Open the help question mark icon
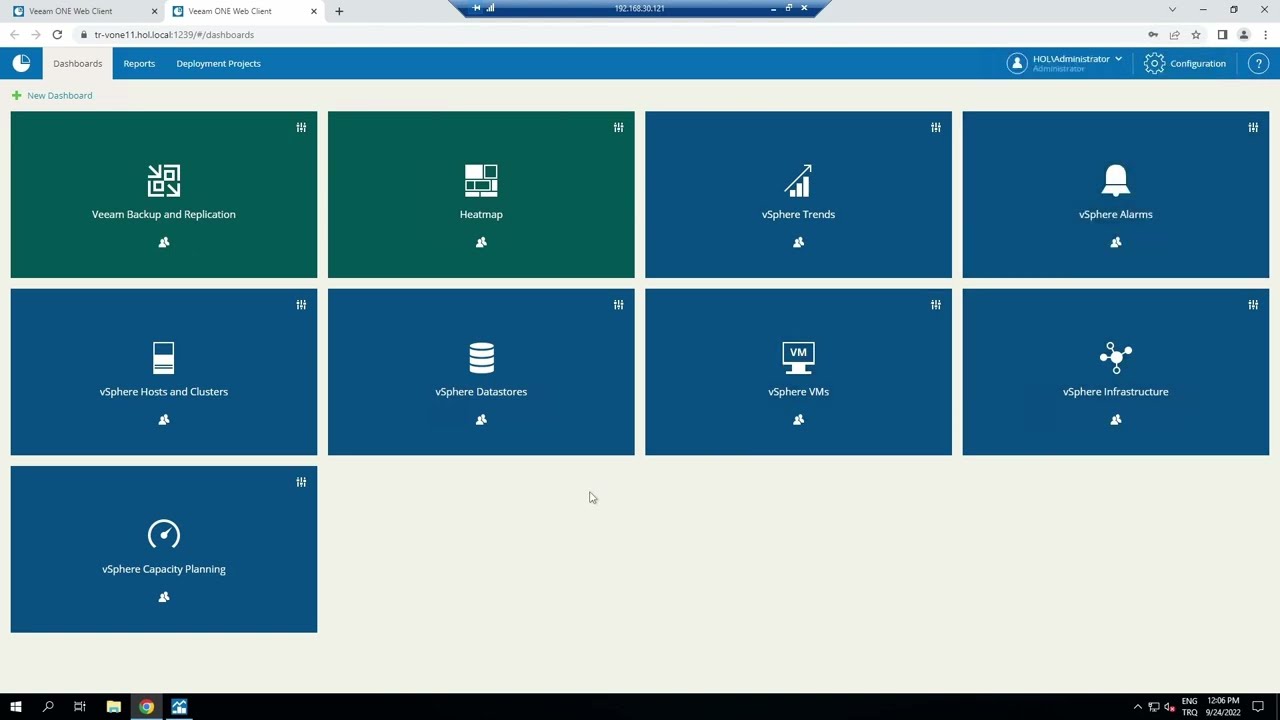Screen dimensions: 1280x720 coord(1259,63)
